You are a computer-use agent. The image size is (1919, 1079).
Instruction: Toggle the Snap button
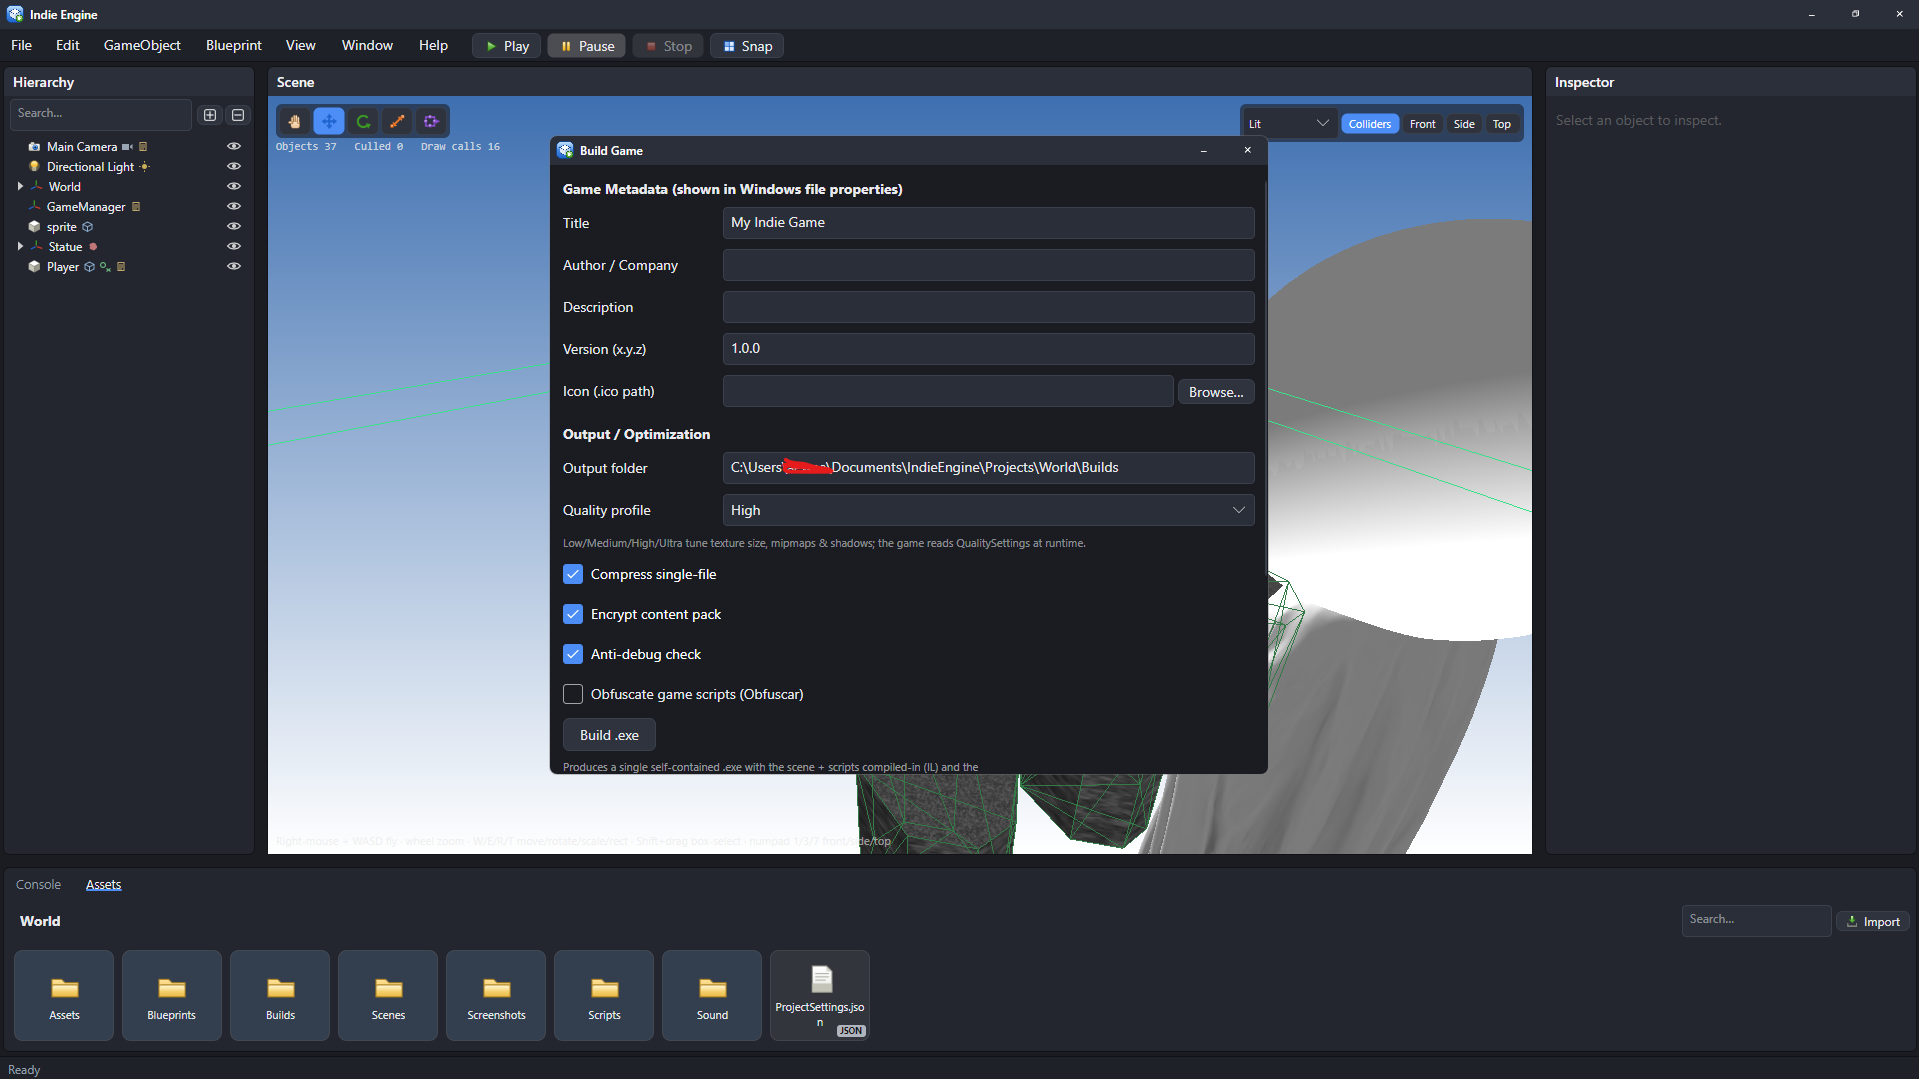(747, 46)
